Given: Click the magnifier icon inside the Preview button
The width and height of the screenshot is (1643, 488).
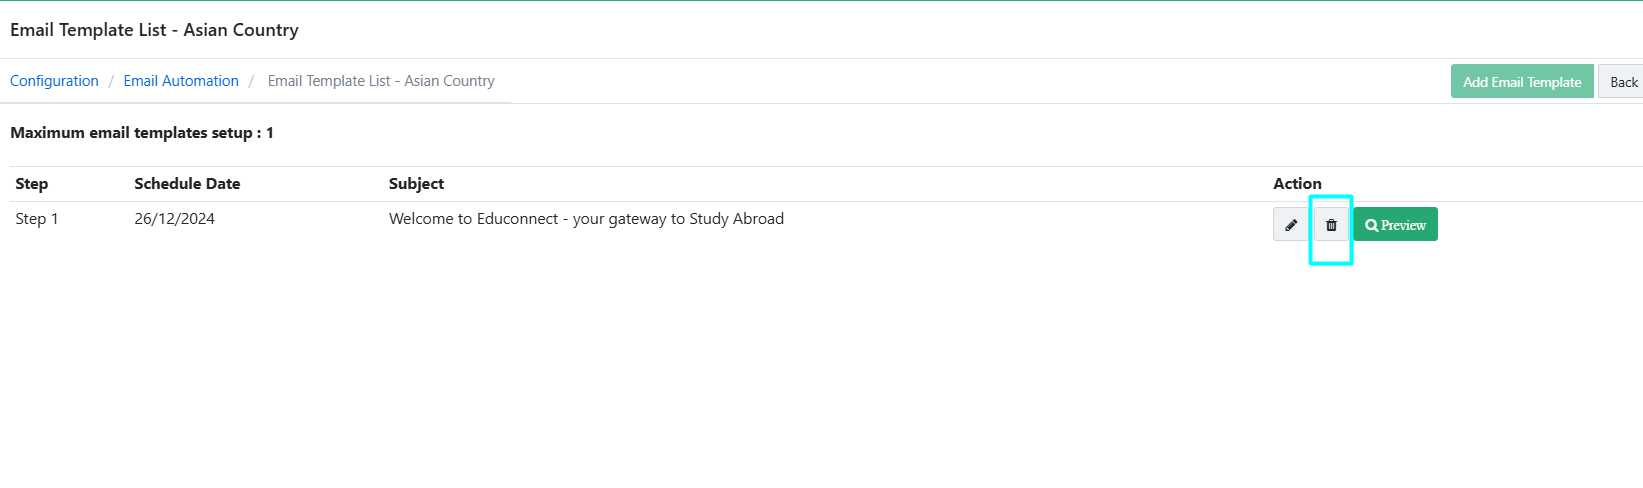Looking at the screenshot, I should [1371, 226].
